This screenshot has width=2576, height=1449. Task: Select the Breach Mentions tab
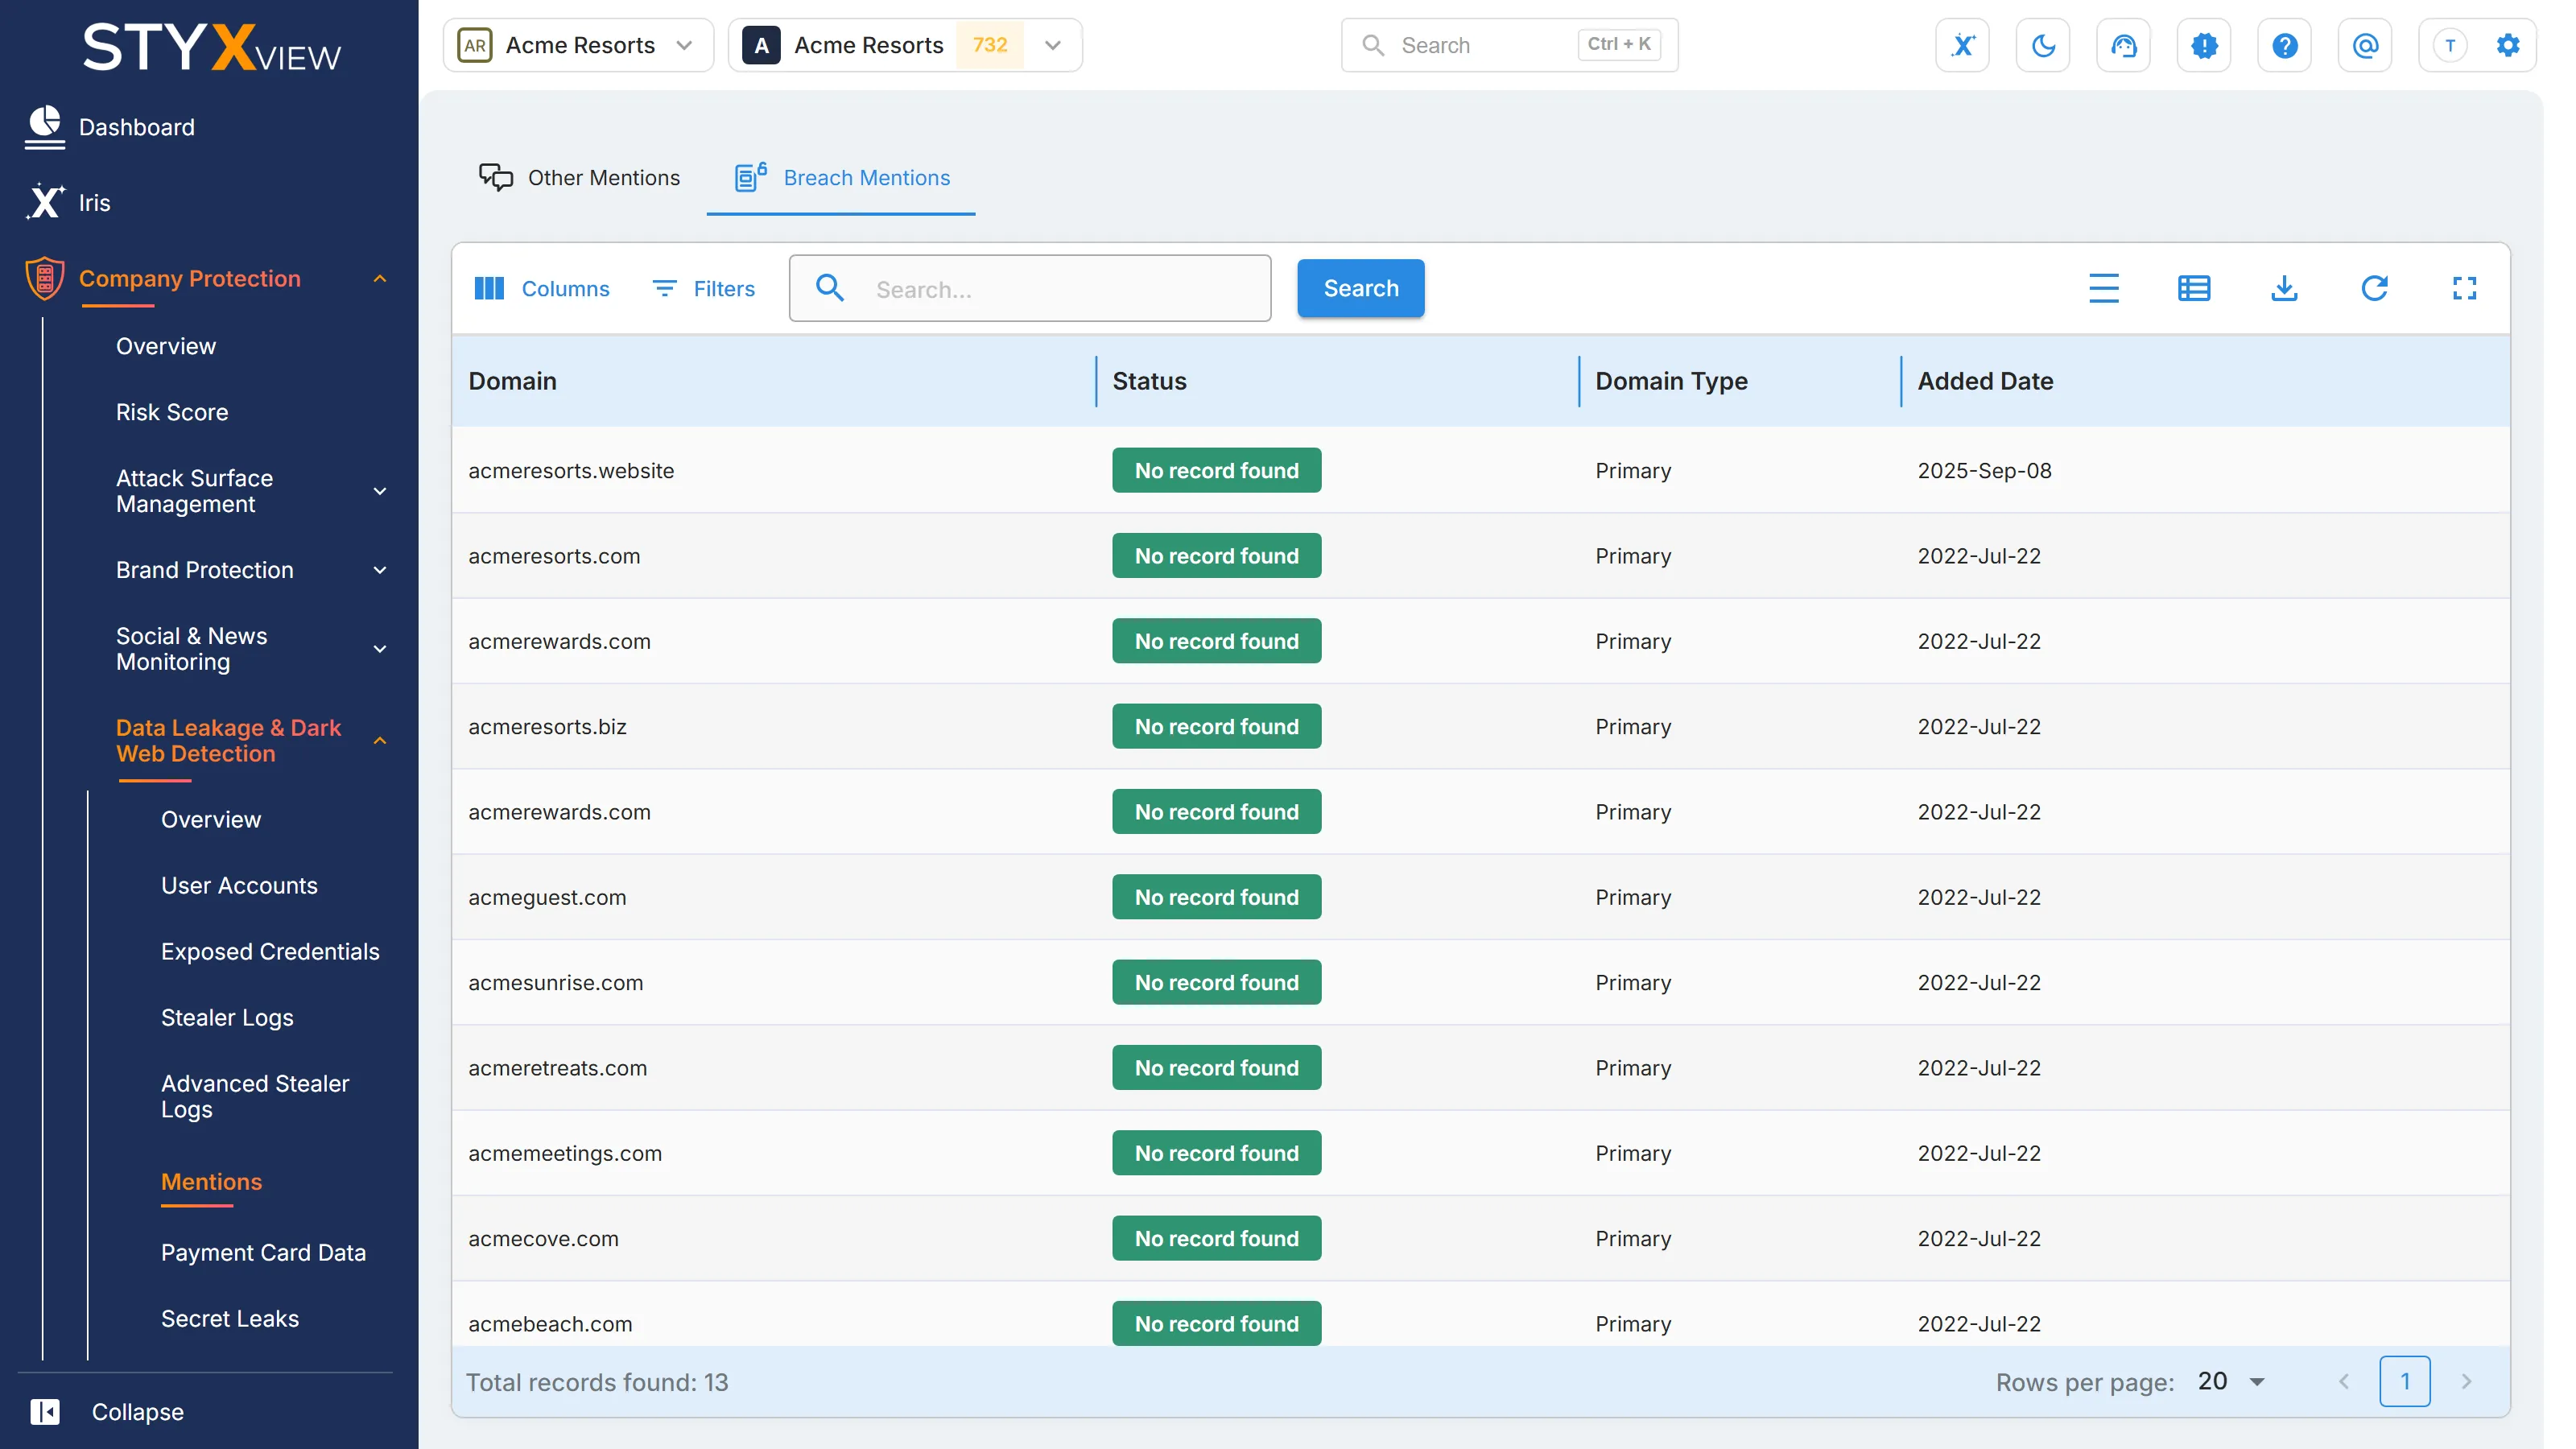pos(842,177)
